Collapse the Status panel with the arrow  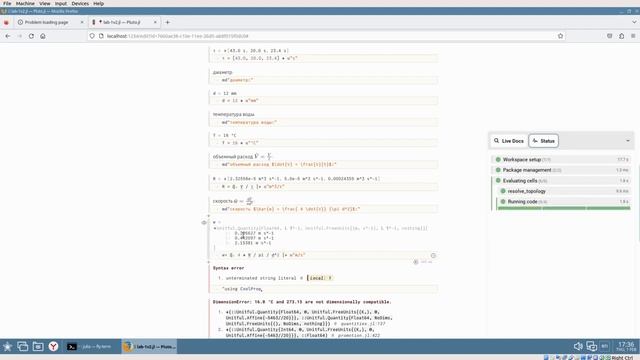[x=628, y=141]
